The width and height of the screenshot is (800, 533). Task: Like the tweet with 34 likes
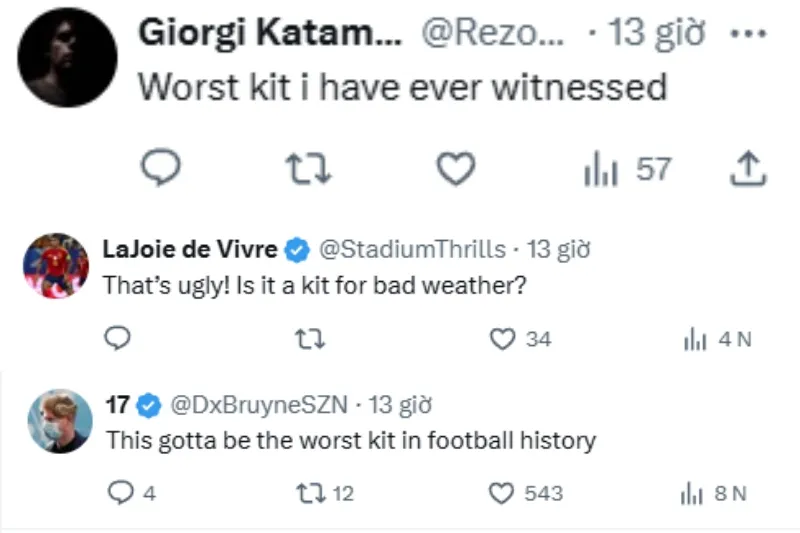click(x=520, y=339)
